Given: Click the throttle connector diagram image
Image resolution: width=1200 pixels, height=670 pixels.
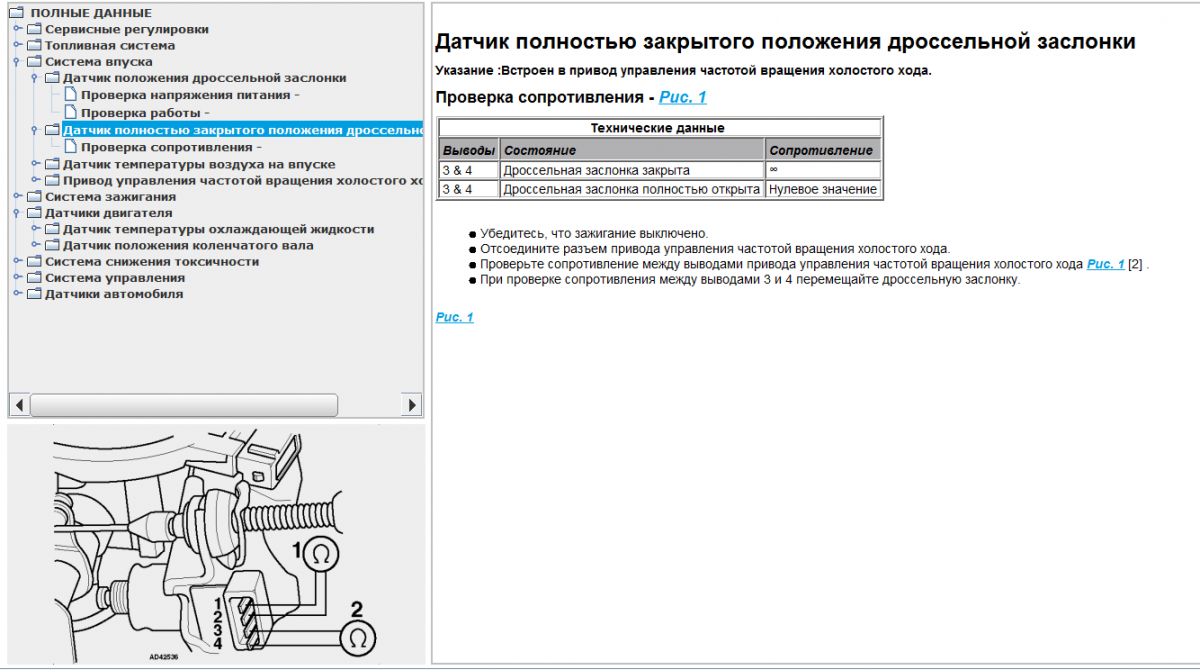Looking at the screenshot, I should coord(216,544).
